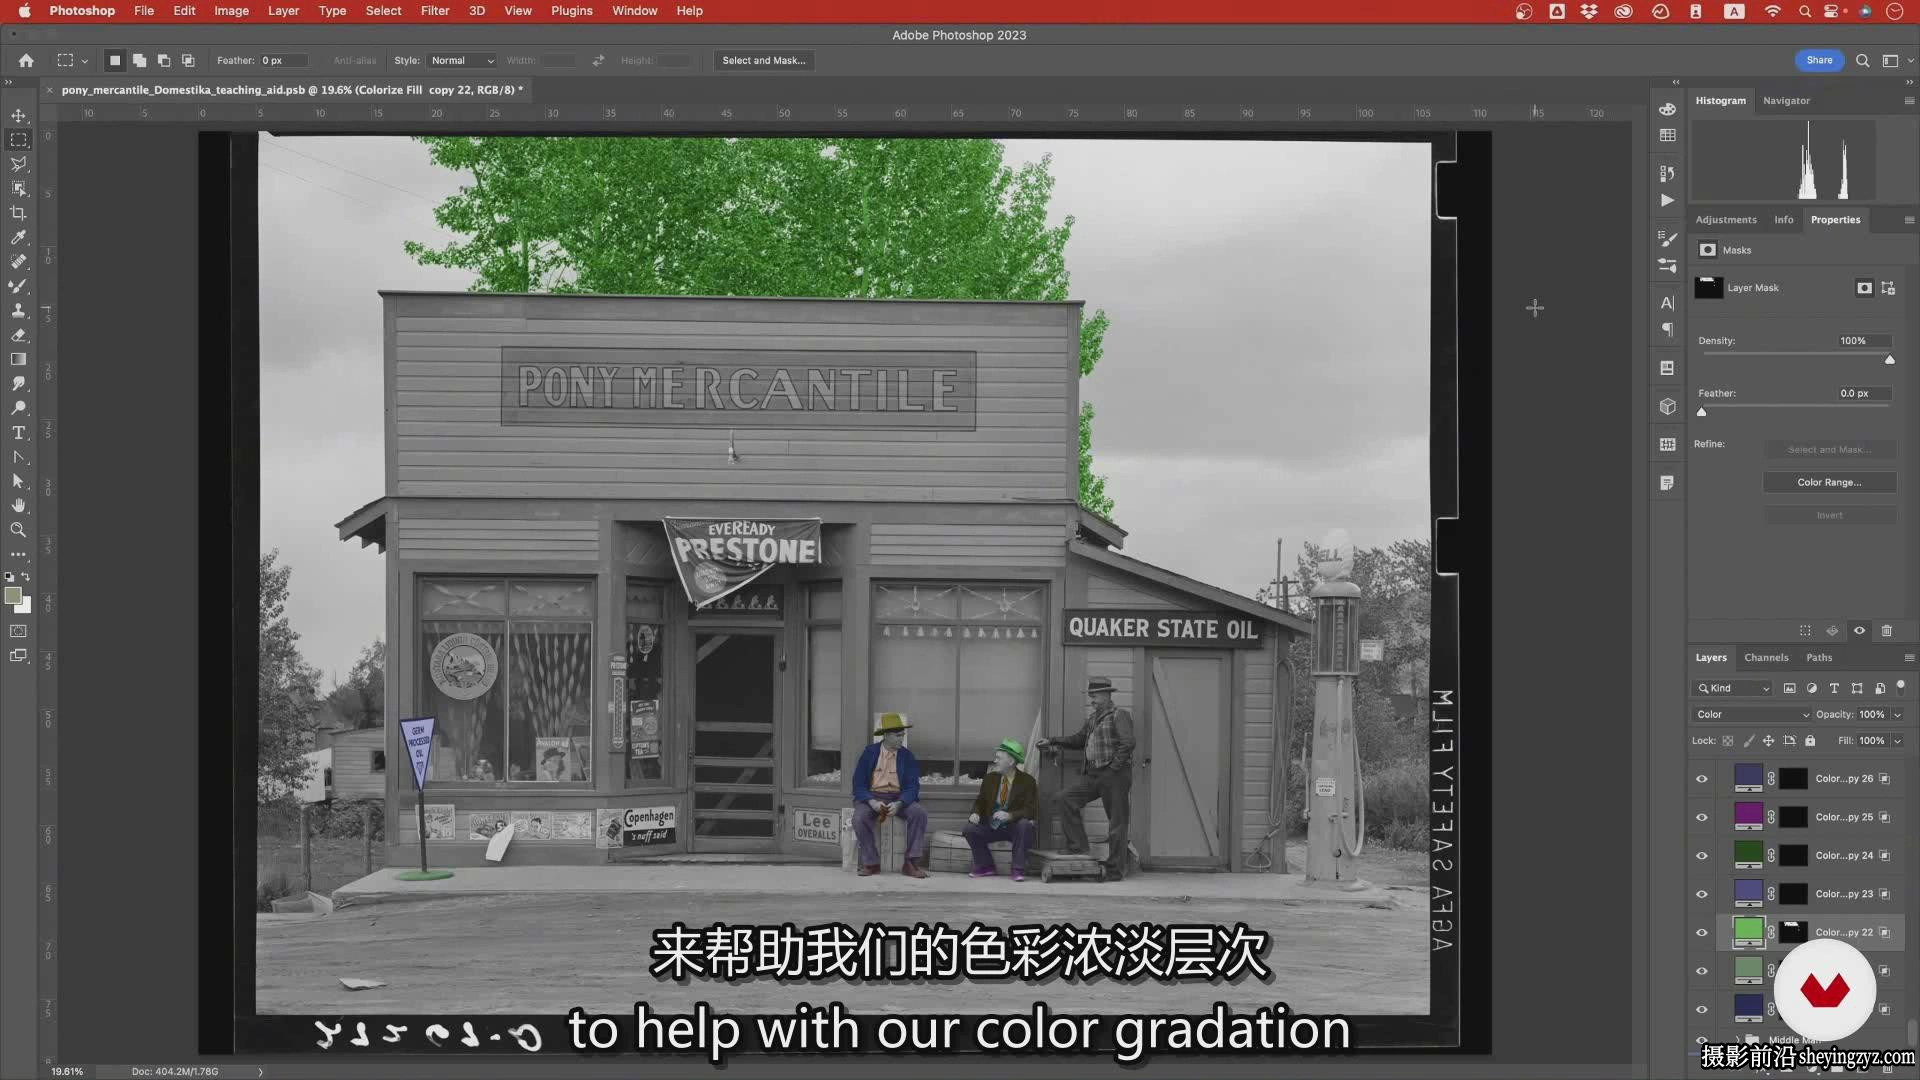Toggle Quick Mask mode
Image resolution: width=1920 pixels, height=1080 pixels.
click(x=18, y=631)
